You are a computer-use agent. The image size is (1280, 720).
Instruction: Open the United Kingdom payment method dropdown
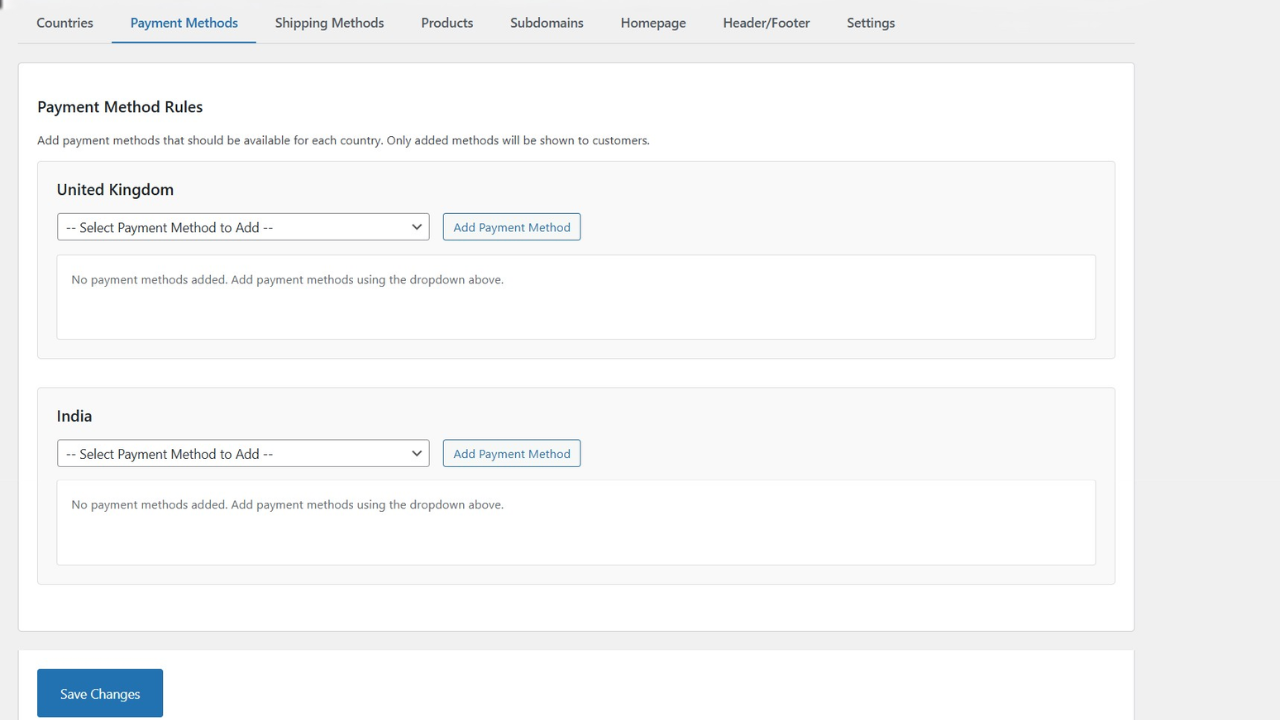click(242, 227)
